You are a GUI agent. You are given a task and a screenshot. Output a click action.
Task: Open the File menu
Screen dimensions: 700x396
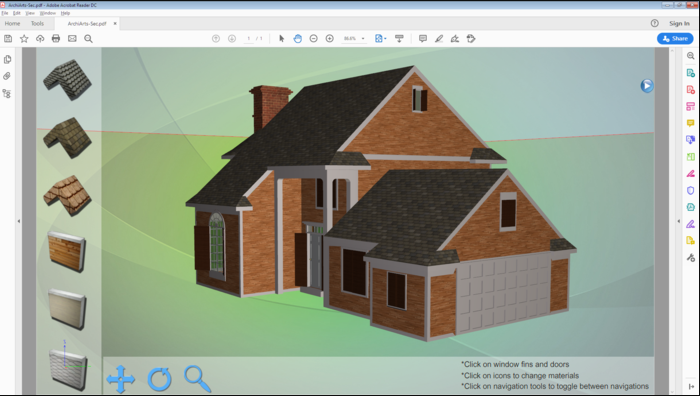pyautogui.click(x=5, y=13)
